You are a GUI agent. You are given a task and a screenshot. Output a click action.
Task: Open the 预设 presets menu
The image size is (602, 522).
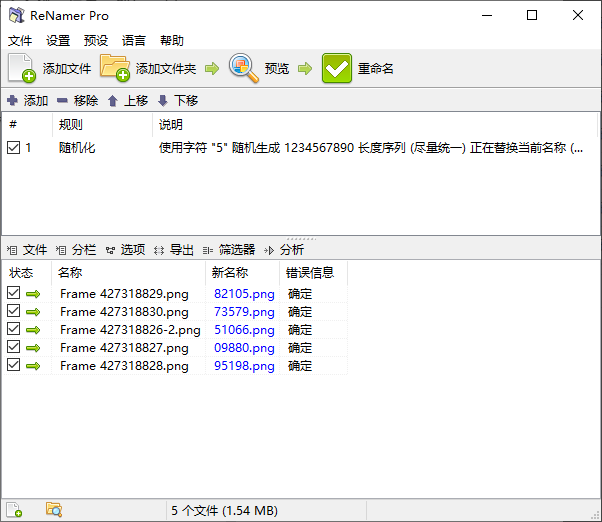[96, 40]
